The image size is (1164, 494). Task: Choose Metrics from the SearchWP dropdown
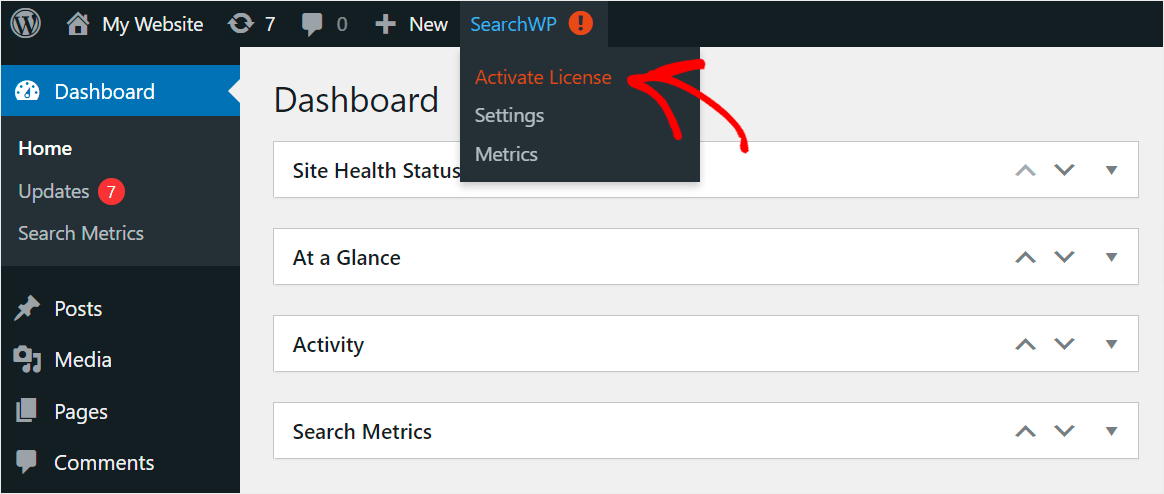[506, 155]
